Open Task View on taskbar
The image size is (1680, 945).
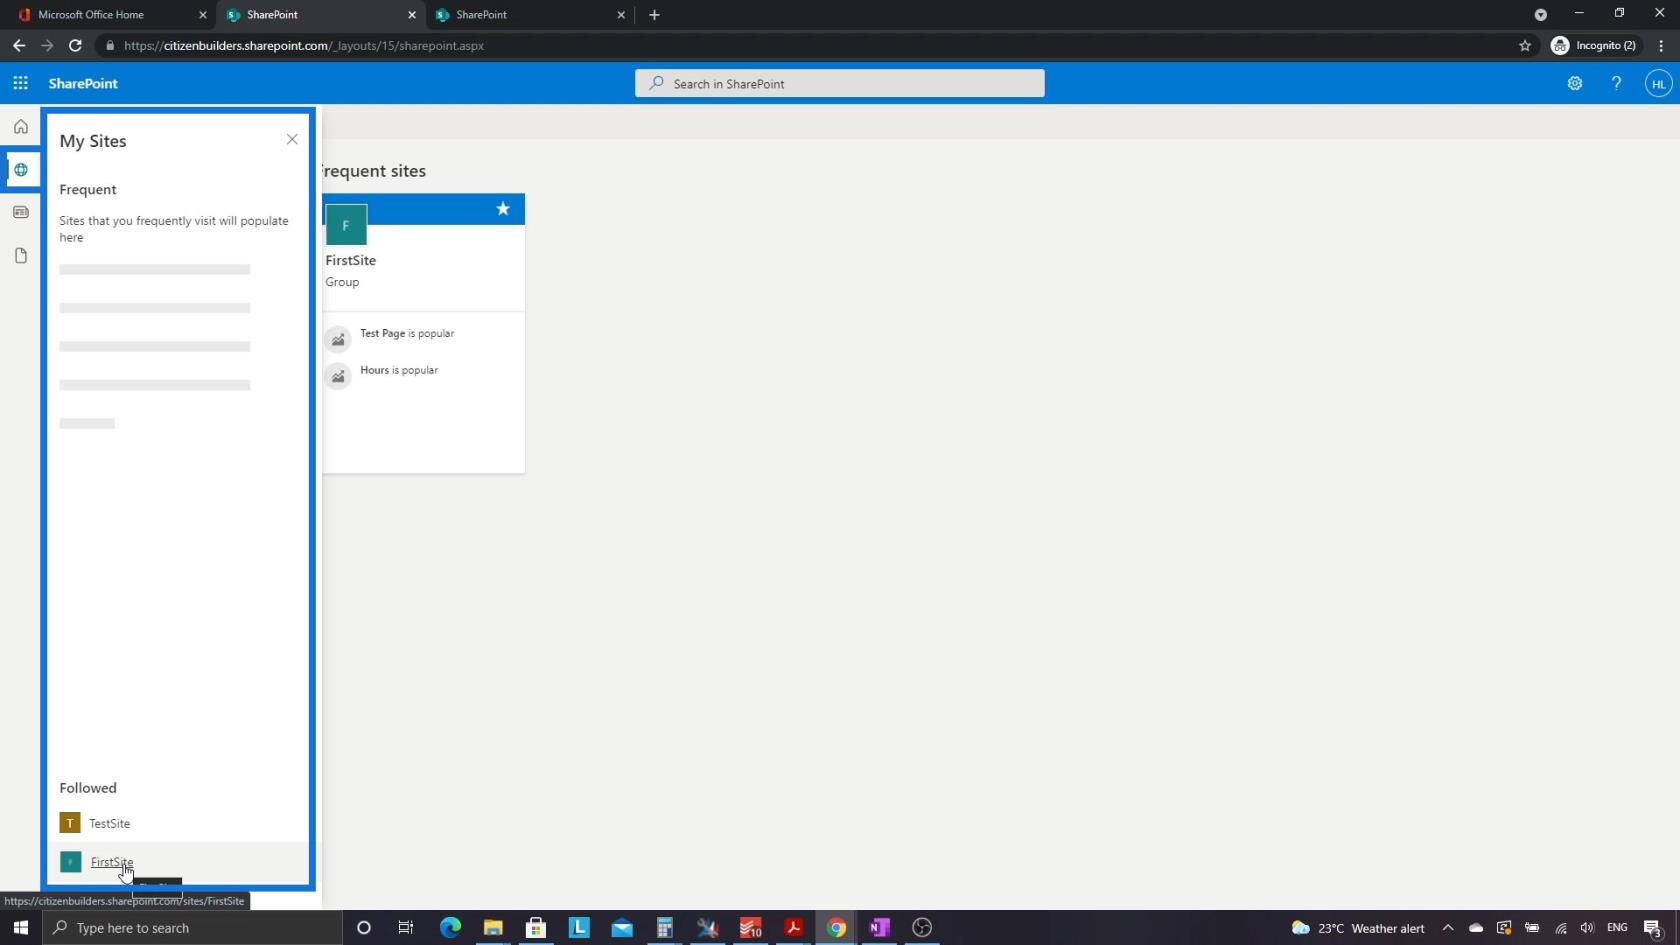point(406,928)
